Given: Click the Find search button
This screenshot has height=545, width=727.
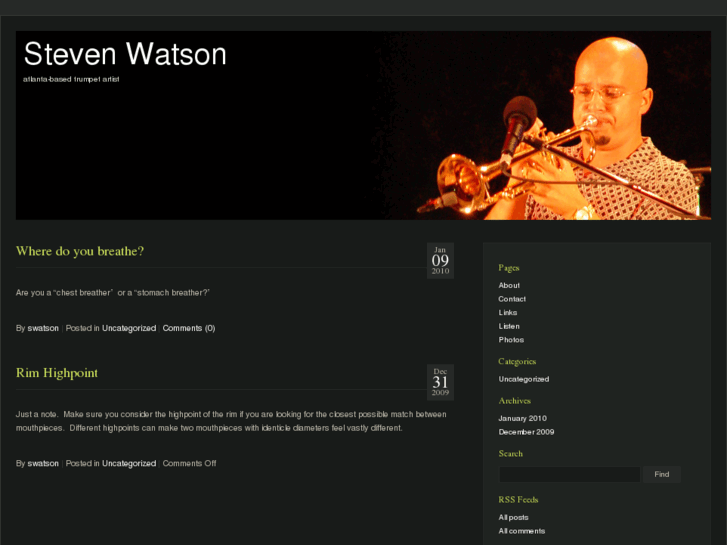Looking at the screenshot, I should [x=662, y=474].
